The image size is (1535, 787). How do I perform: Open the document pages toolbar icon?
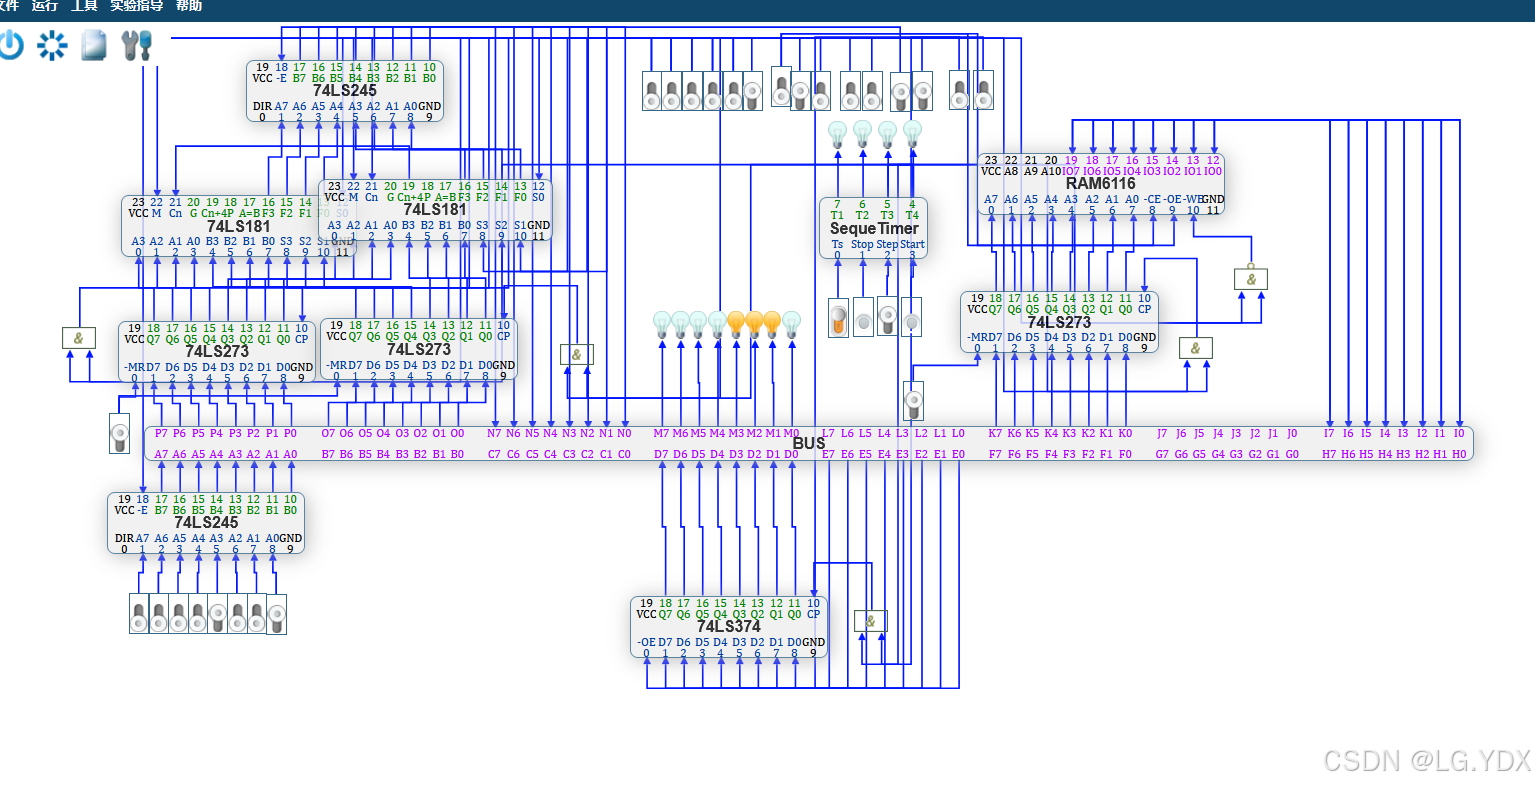click(x=94, y=45)
